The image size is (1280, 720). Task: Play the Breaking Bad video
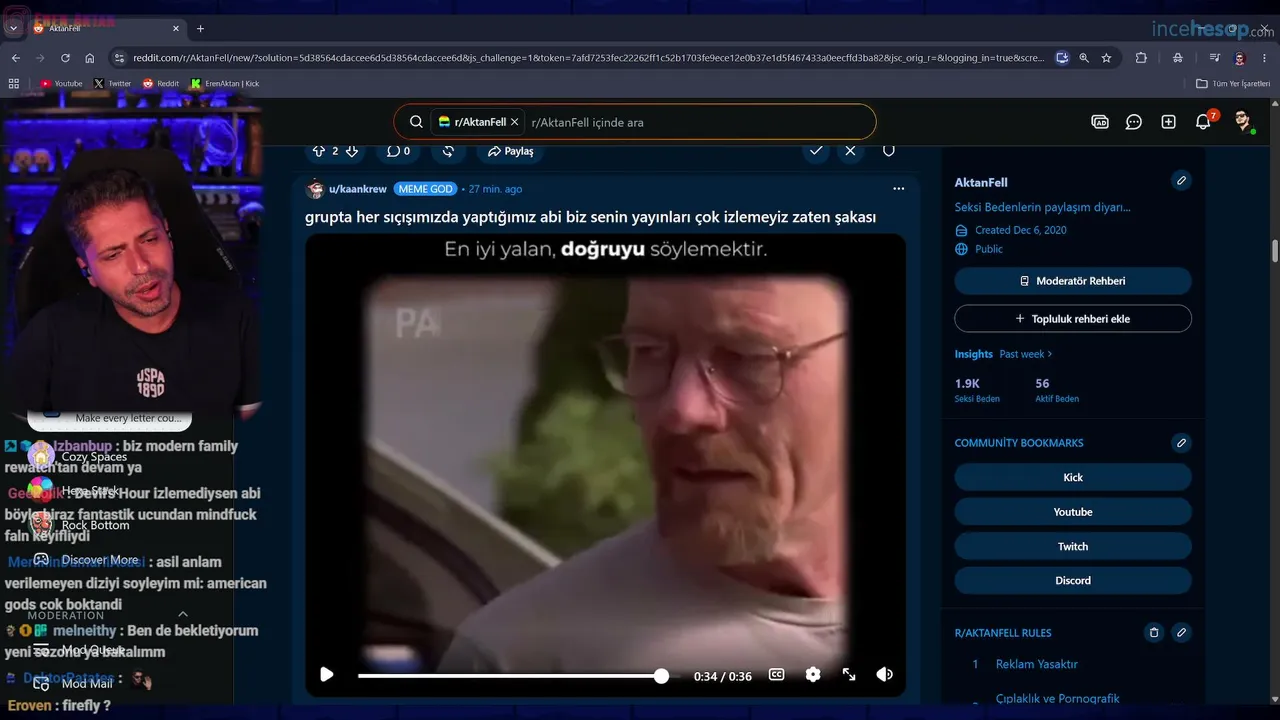click(x=326, y=675)
